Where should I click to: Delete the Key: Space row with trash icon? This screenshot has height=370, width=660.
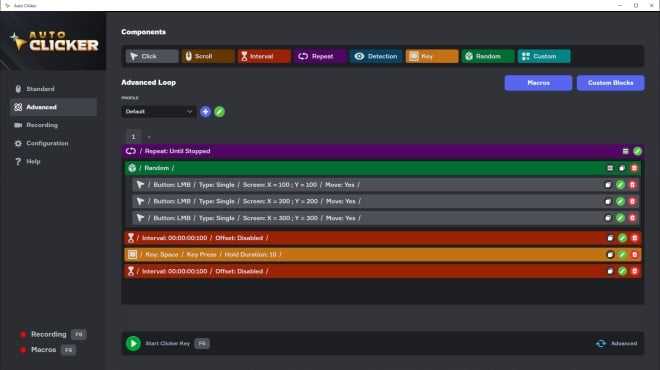pos(634,255)
